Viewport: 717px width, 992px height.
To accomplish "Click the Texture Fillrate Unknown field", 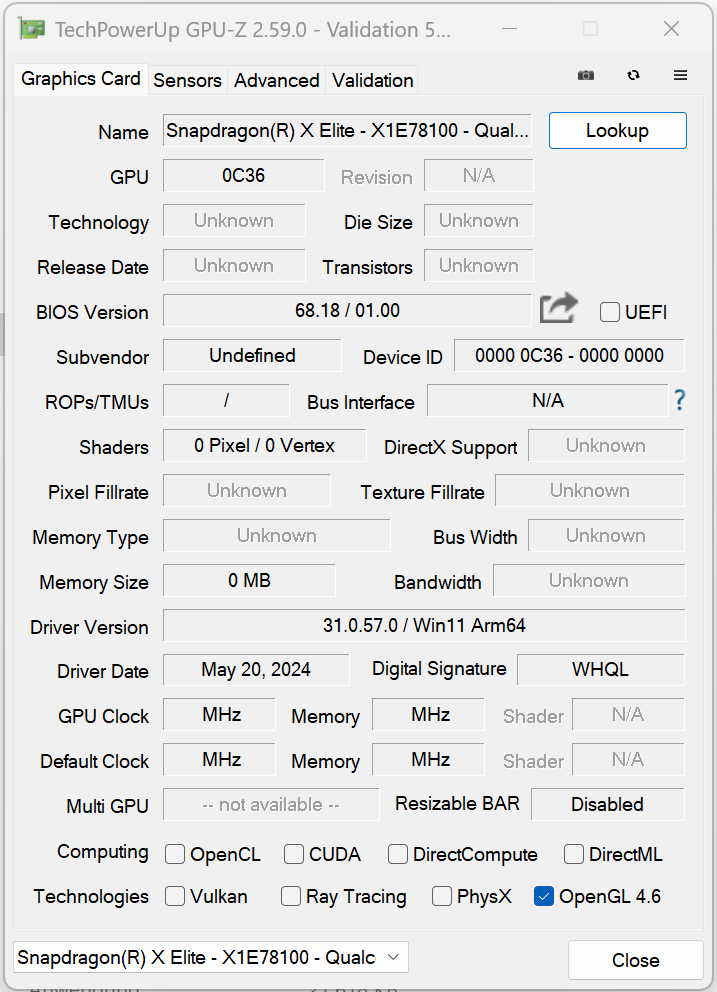I will tap(590, 490).
